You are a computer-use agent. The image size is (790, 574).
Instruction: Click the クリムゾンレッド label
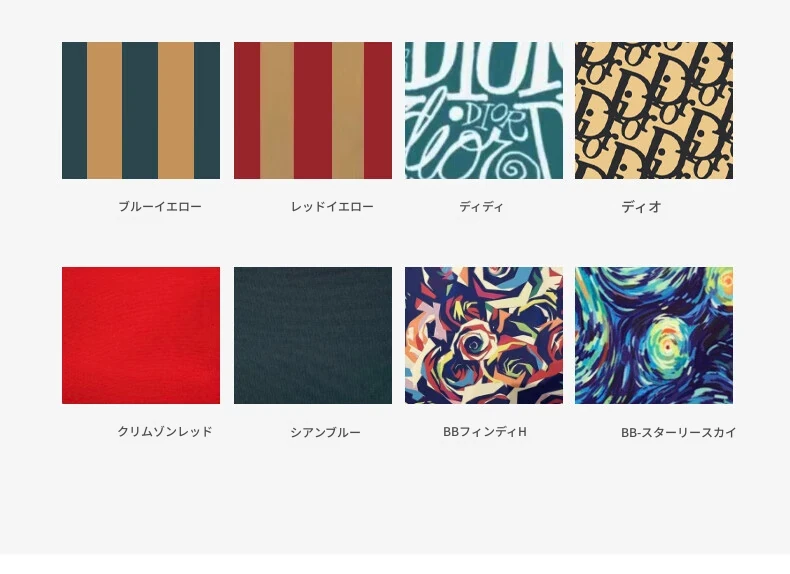click(x=165, y=431)
